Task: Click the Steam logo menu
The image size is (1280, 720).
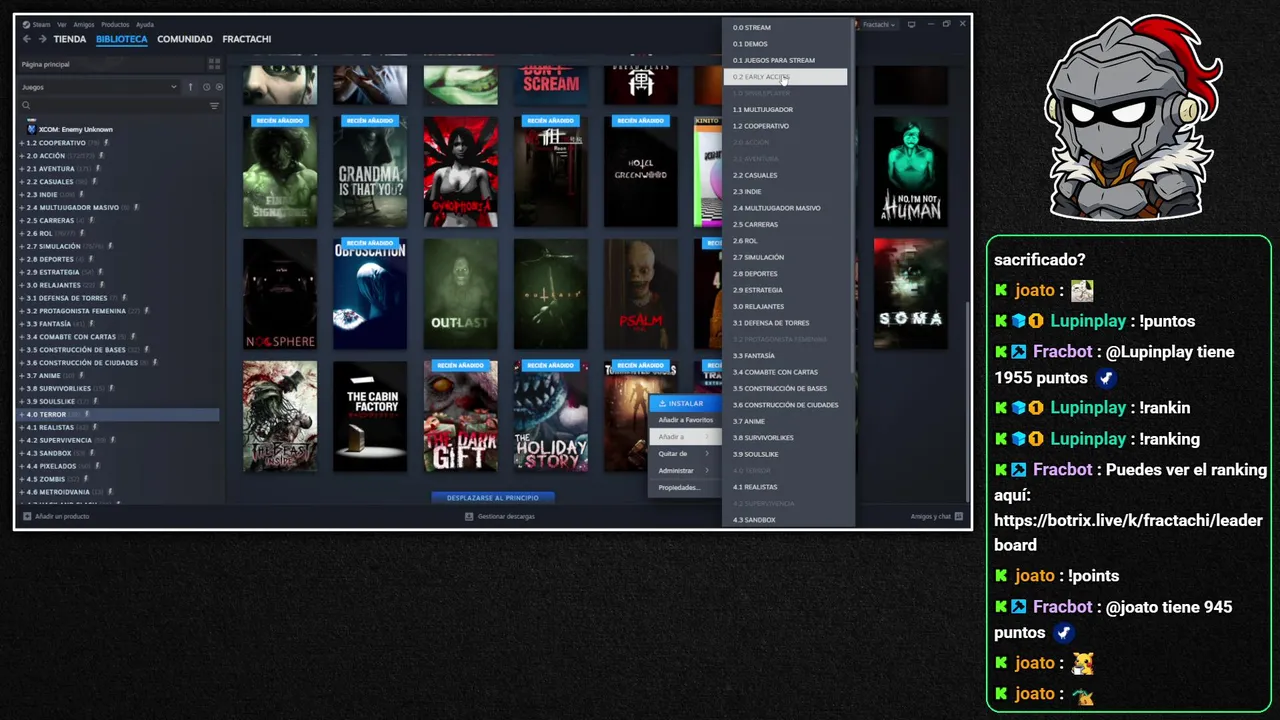Action: pyautogui.click(x=36, y=24)
